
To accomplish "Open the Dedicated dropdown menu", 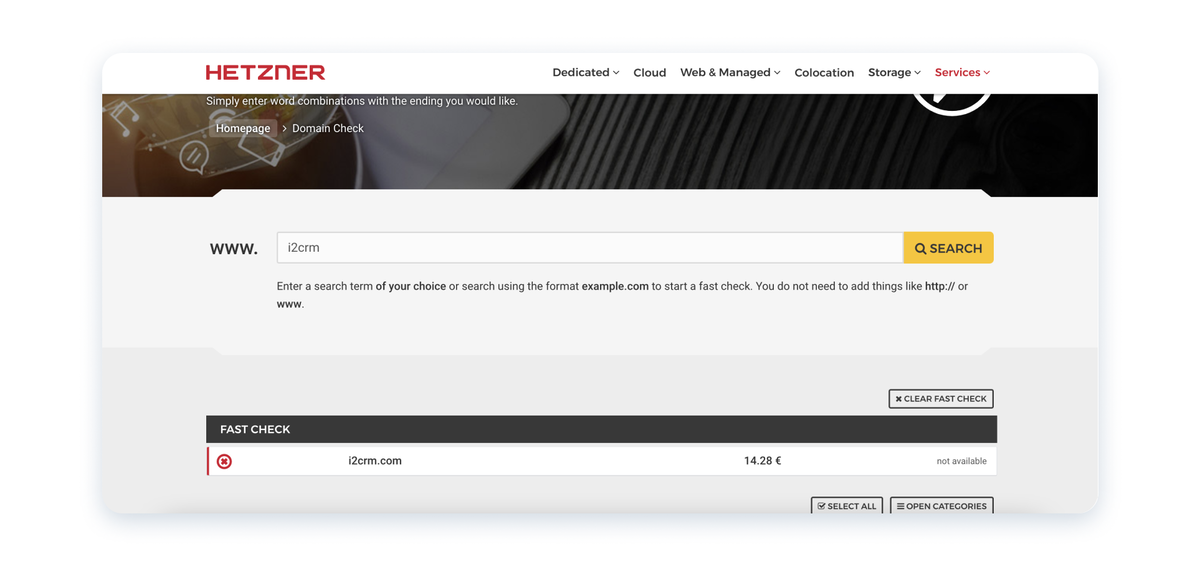I will (x=586, y=72).
